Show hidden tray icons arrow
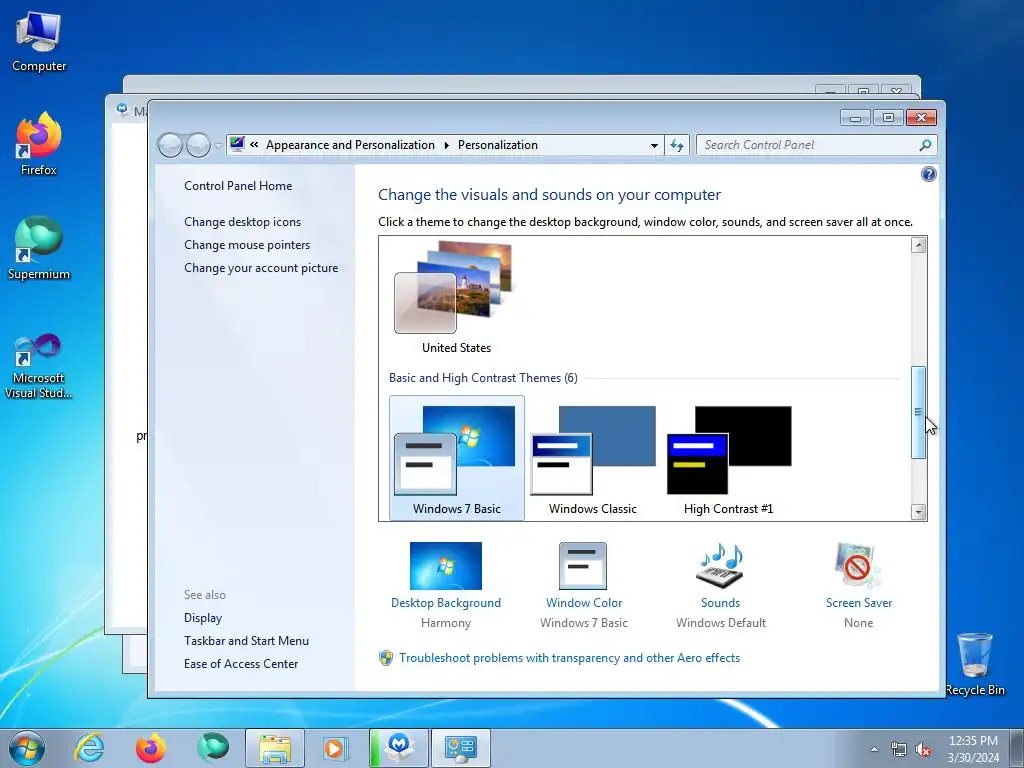This screenshot has width=1024, height=768. 874,749
